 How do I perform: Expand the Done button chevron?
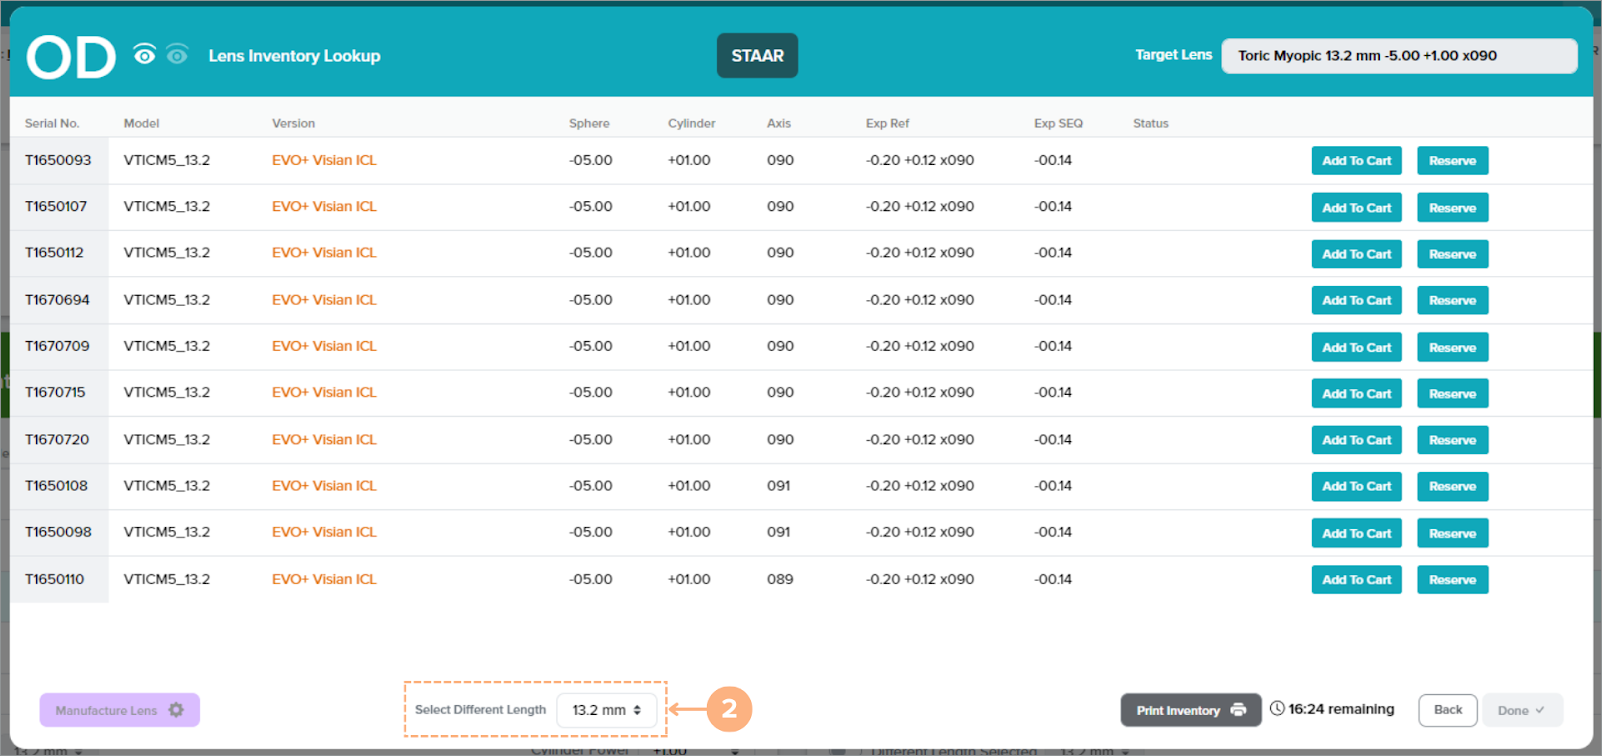pos(1540,710)
